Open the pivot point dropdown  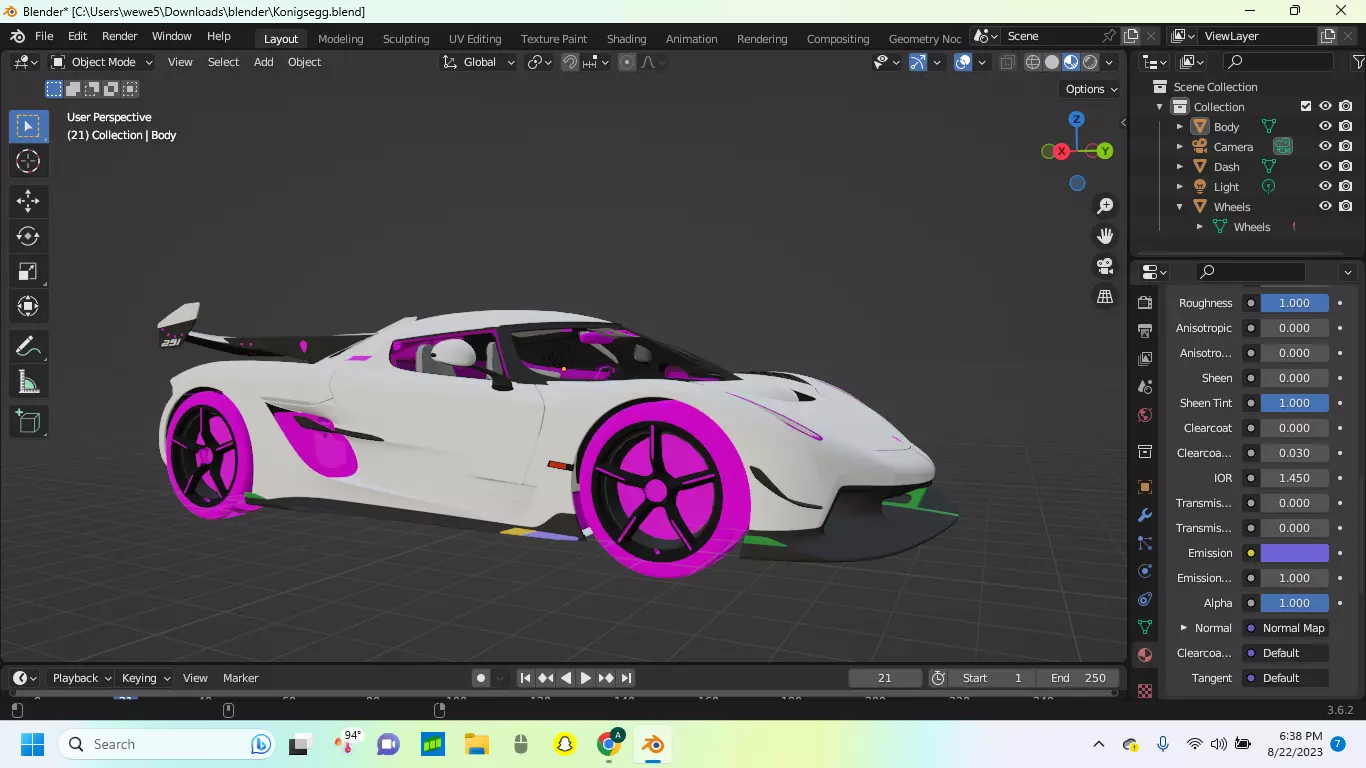point(540,62)
